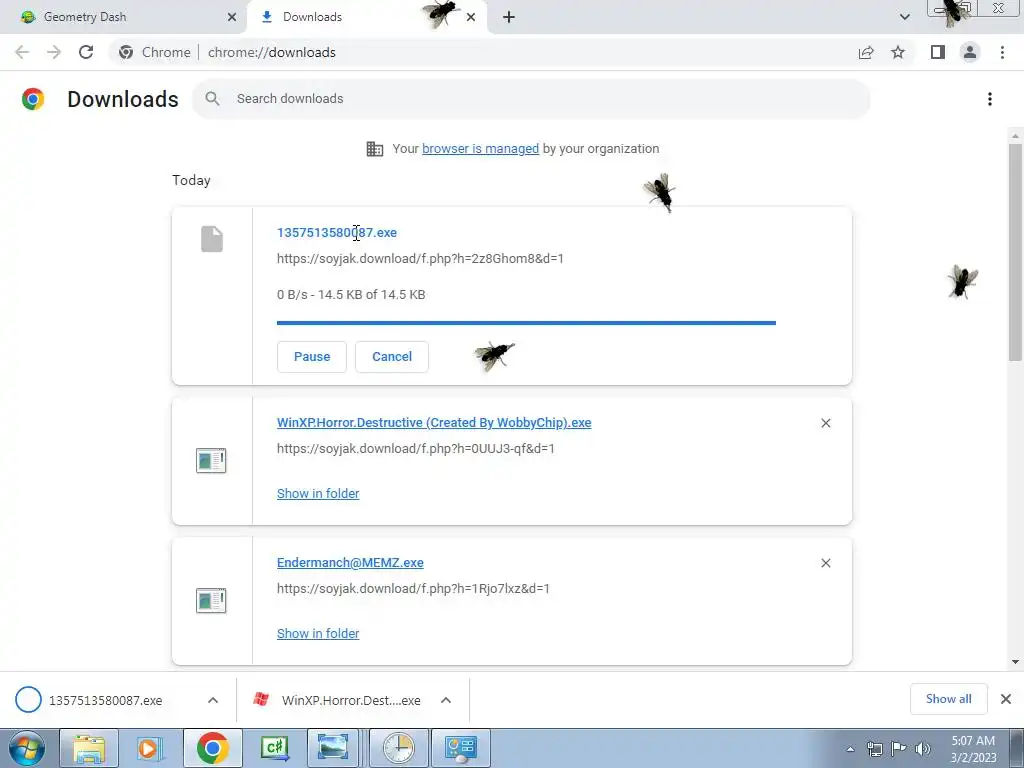This screenshot has height=768, width=1024.
Task: Open Windows Media Player from taskbar
Action: (x=150, y=748)
